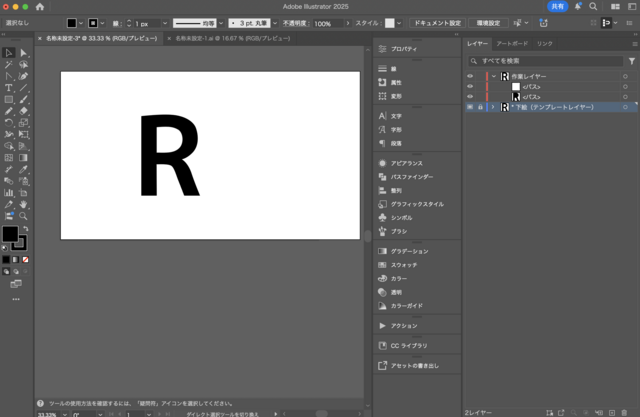This screenshot has width=640, height=417.
Task: Click the delete selection trash icon
Action: pos(624,413)
